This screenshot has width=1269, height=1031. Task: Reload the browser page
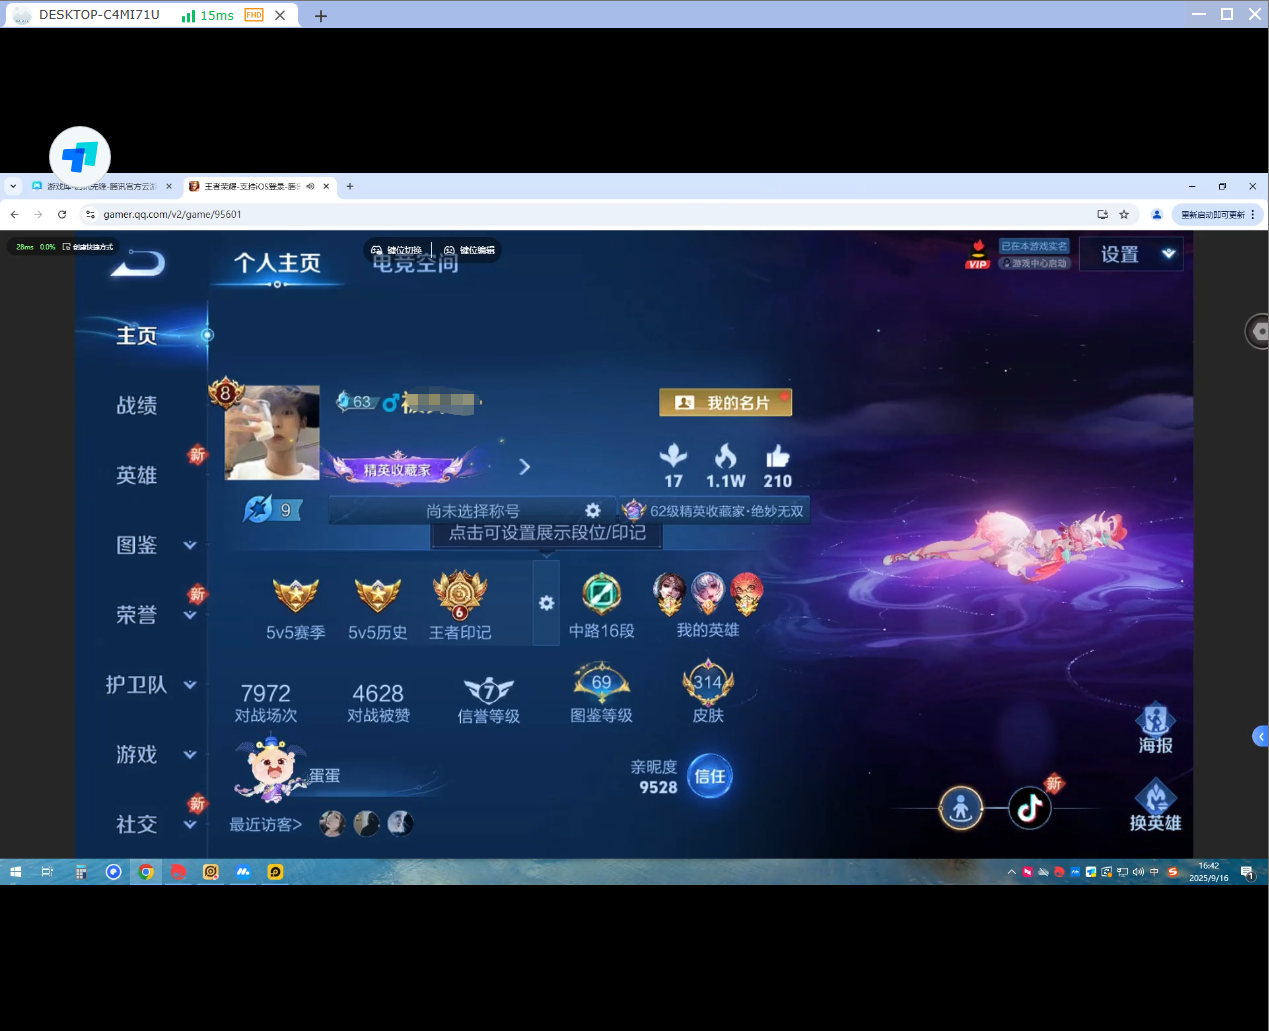point(62,214)
